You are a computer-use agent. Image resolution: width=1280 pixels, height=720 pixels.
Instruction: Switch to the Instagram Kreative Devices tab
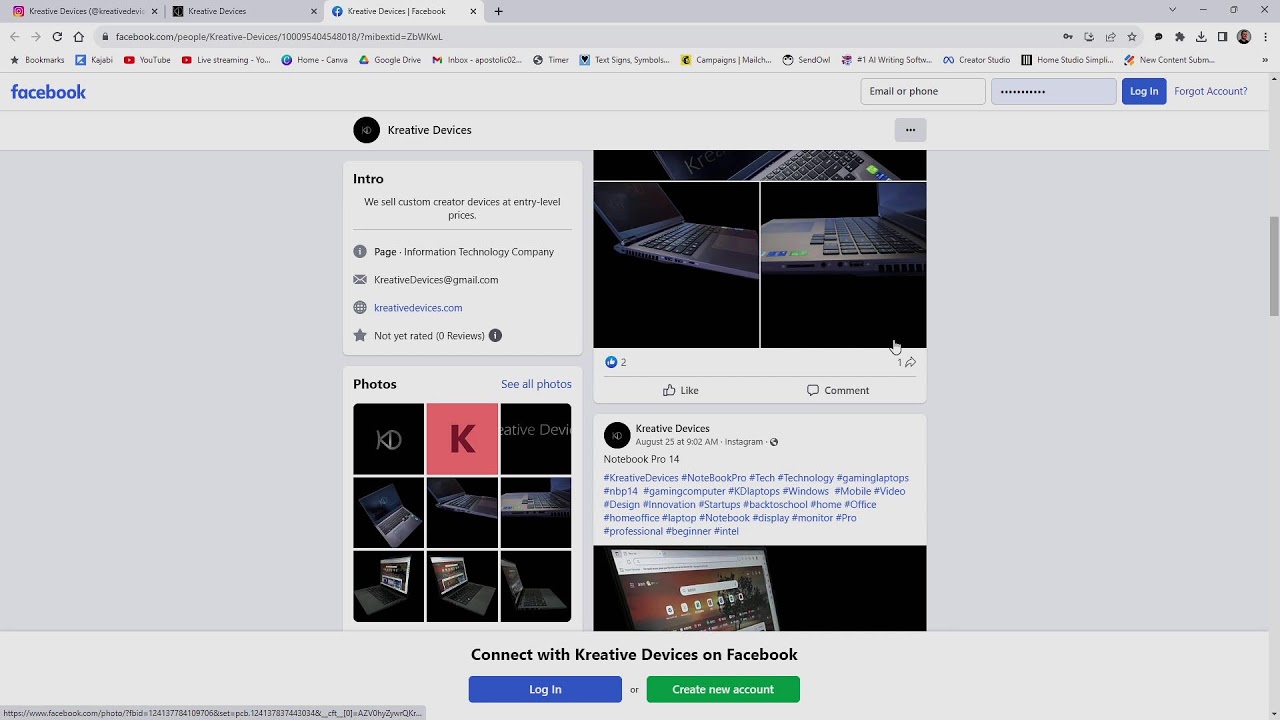[85, 11]
